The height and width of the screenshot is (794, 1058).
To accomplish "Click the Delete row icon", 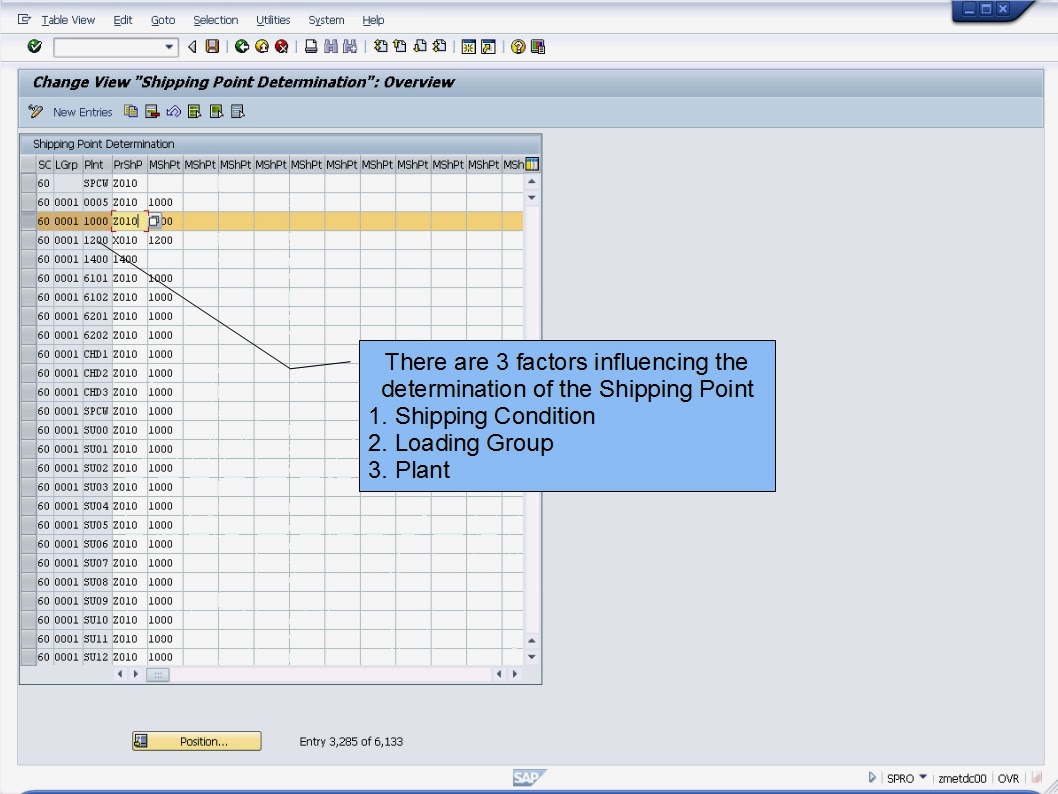I will 152,111.
